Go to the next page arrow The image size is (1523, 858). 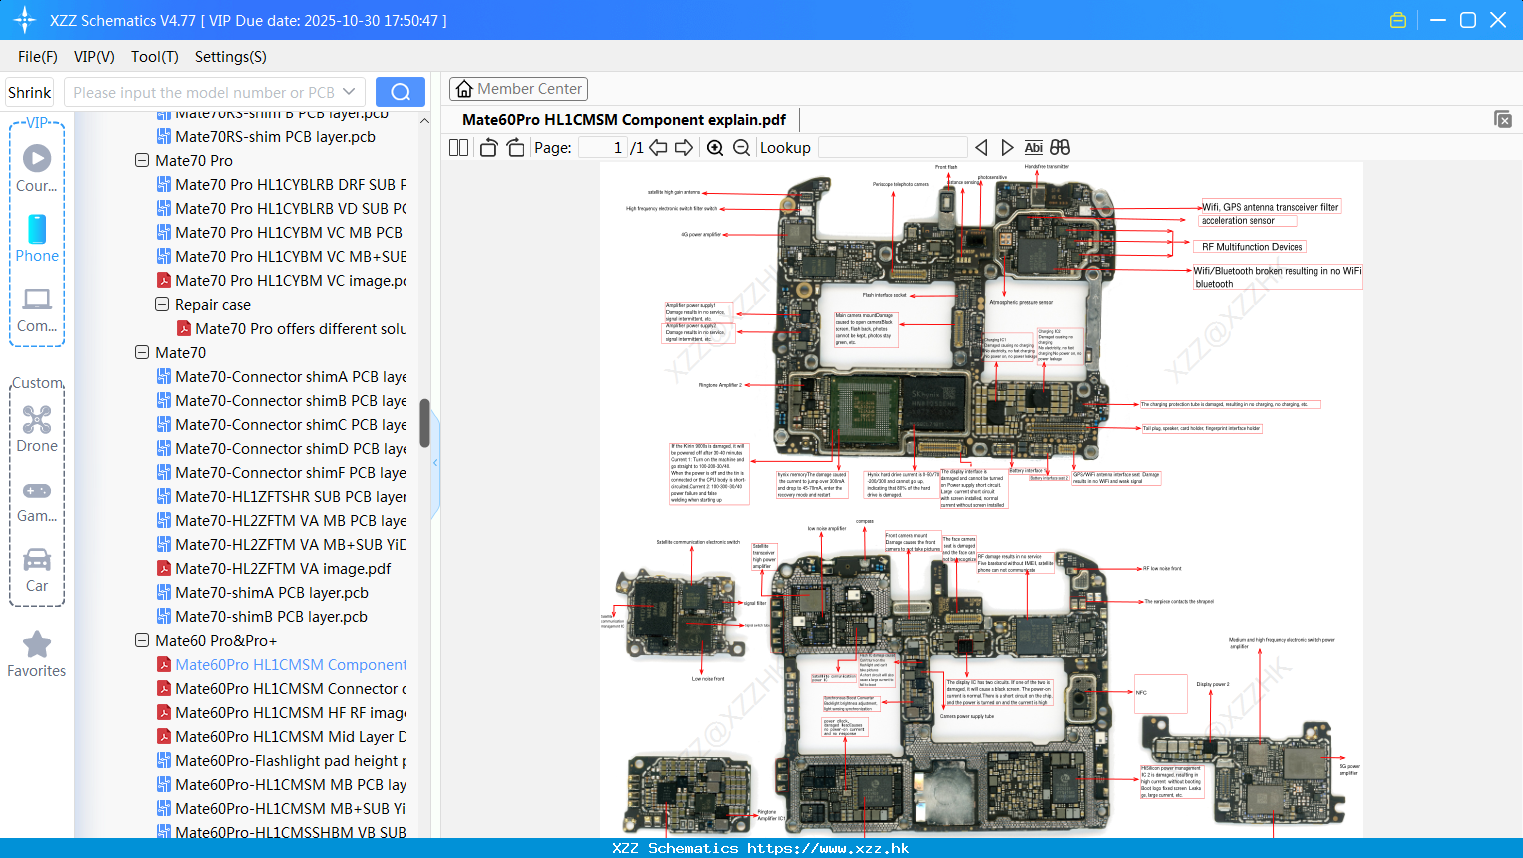[684, 147]
